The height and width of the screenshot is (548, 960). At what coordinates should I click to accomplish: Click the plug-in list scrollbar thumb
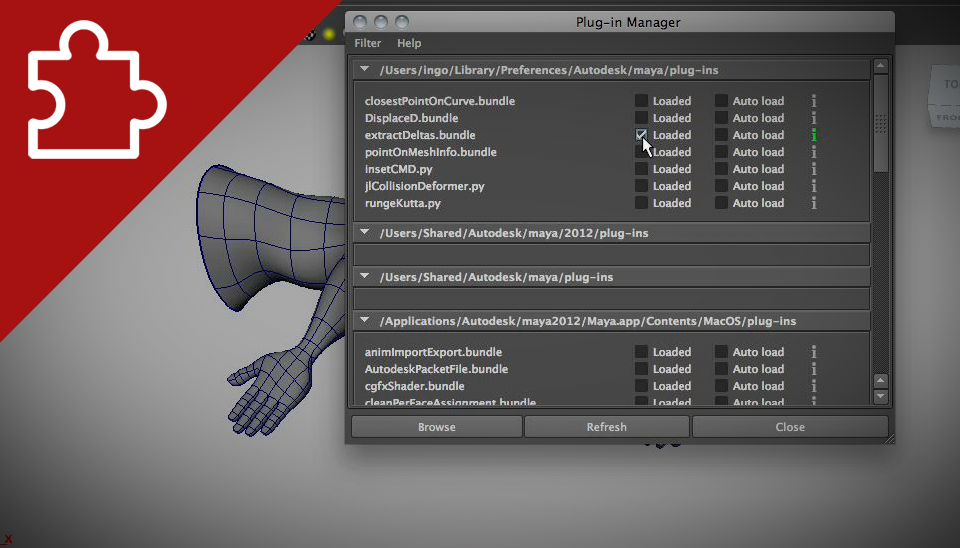(x=880, y=123)
